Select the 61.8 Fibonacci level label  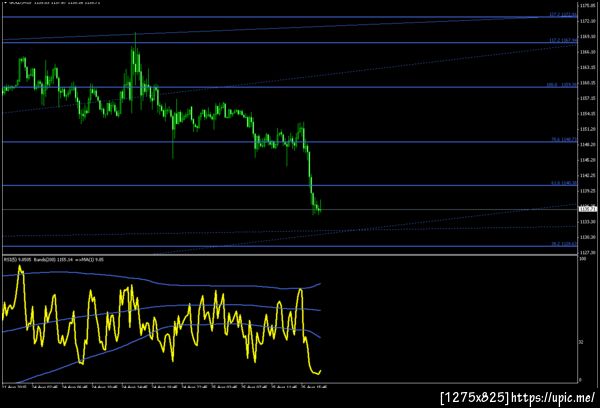(x=563, y=183)
